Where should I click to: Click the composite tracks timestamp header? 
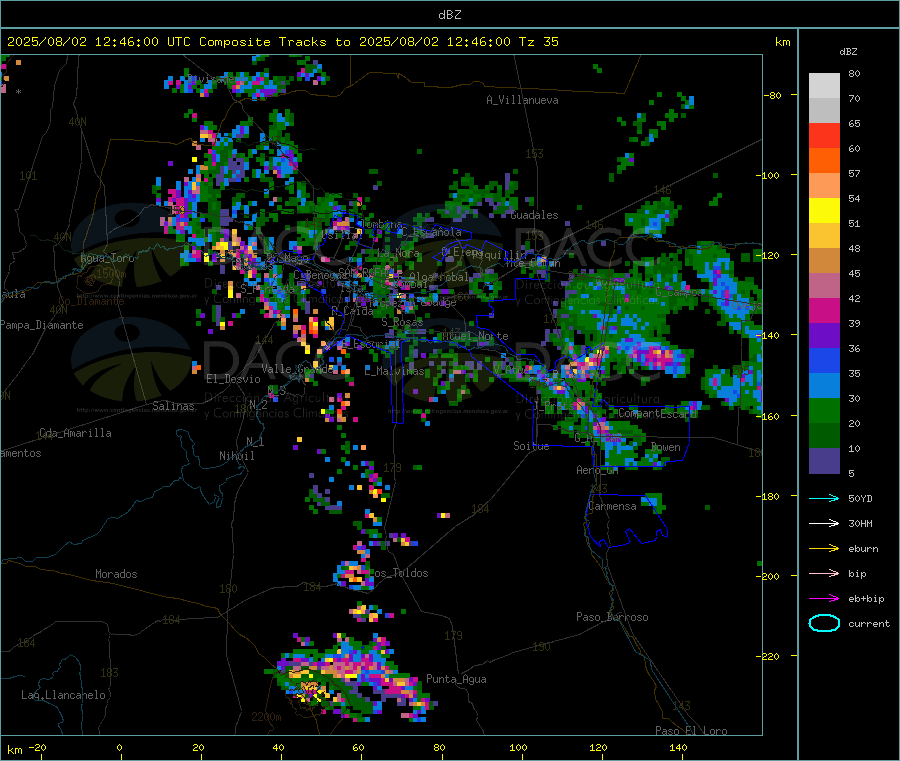(x=282, y=42)
